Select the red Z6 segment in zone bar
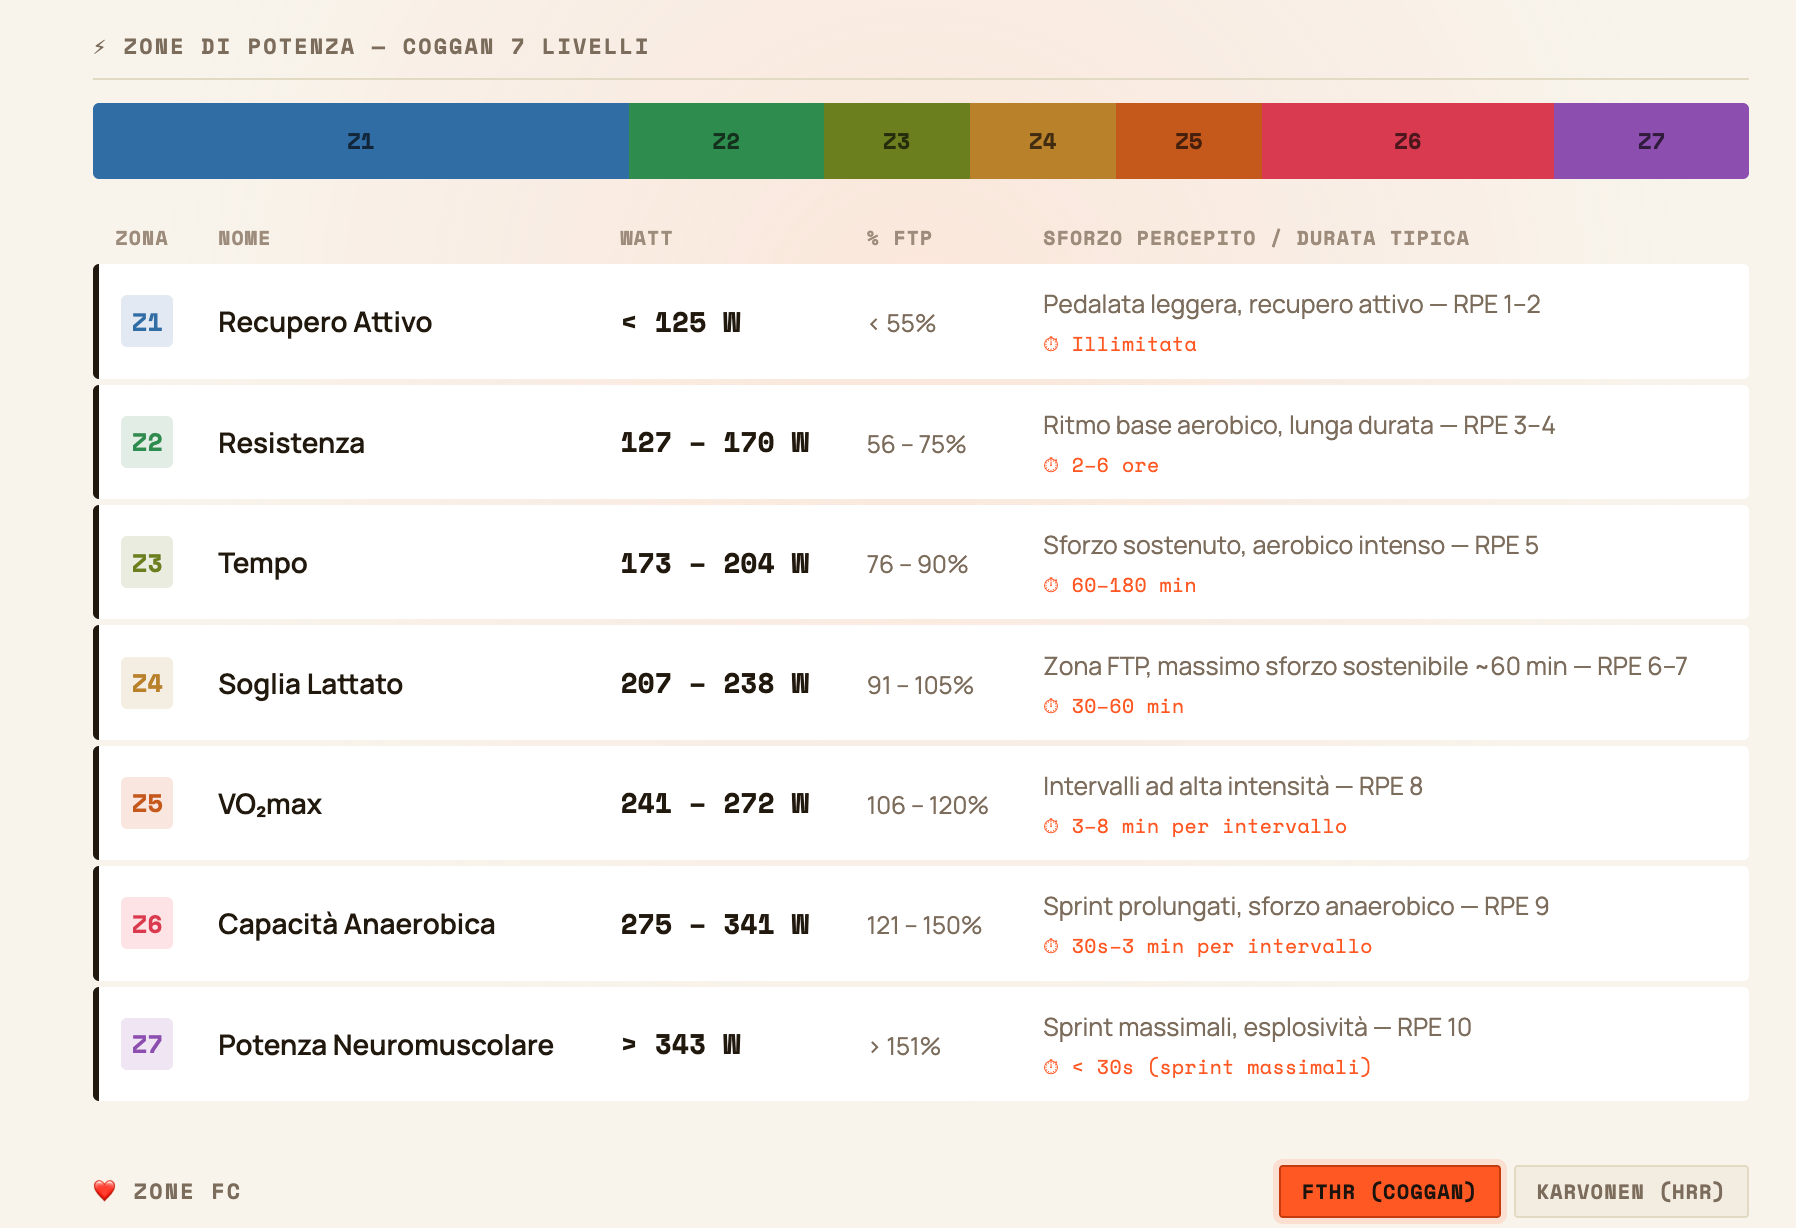This screenshot has height=1228, width=1796. click(x=1407, y=141)
